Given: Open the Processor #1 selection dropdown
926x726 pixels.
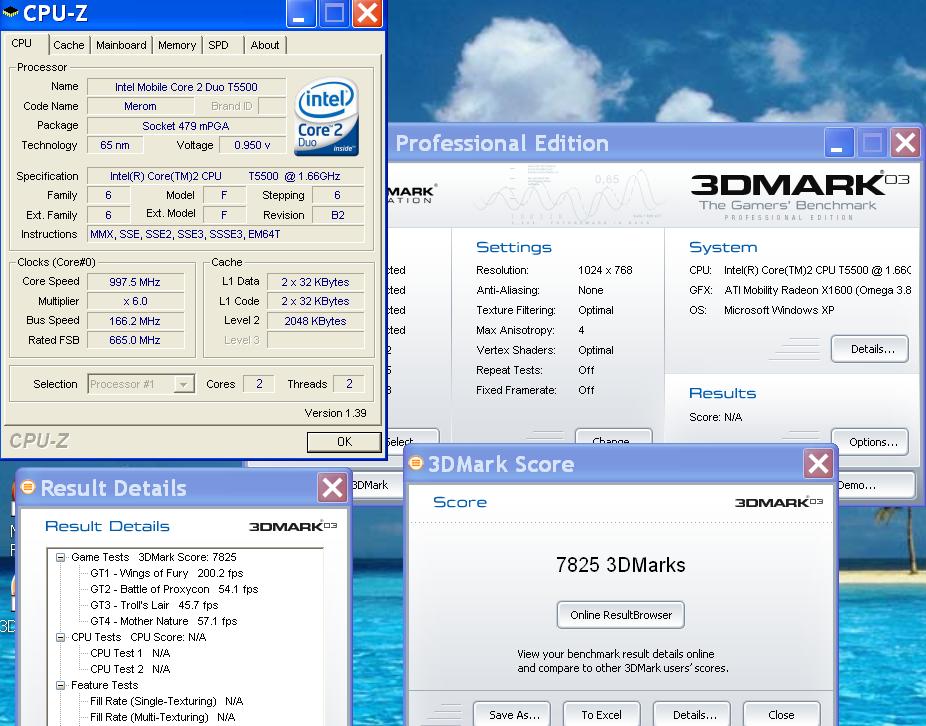Looking at the screenshot, I should [x=184, y=385].
